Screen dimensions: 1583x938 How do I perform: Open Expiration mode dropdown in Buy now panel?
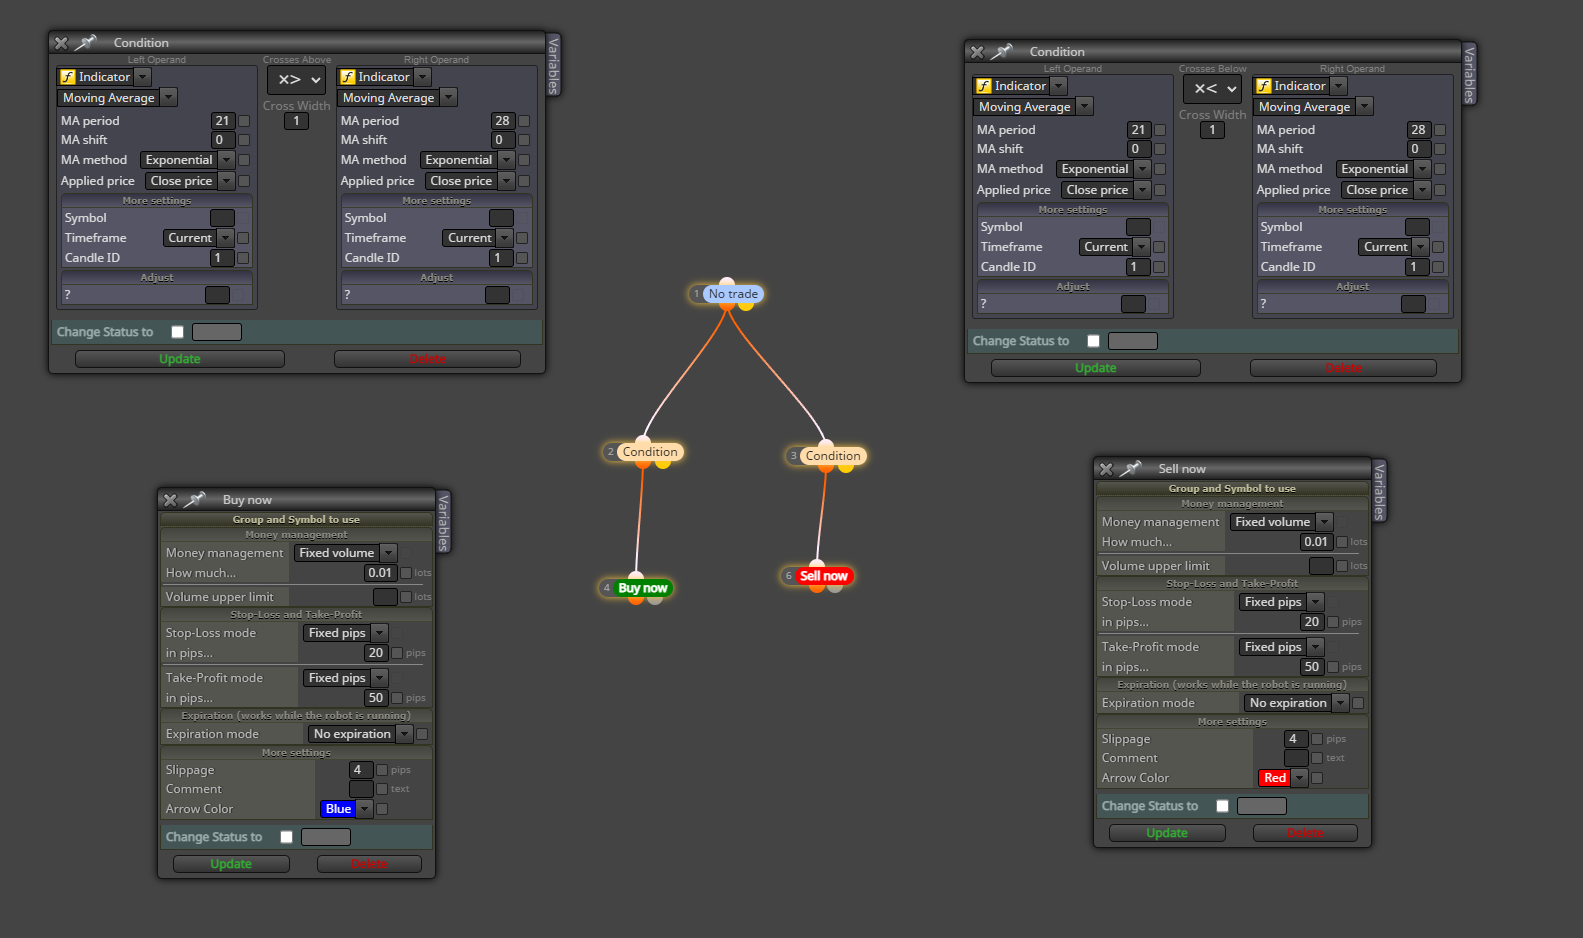(361, 734)
